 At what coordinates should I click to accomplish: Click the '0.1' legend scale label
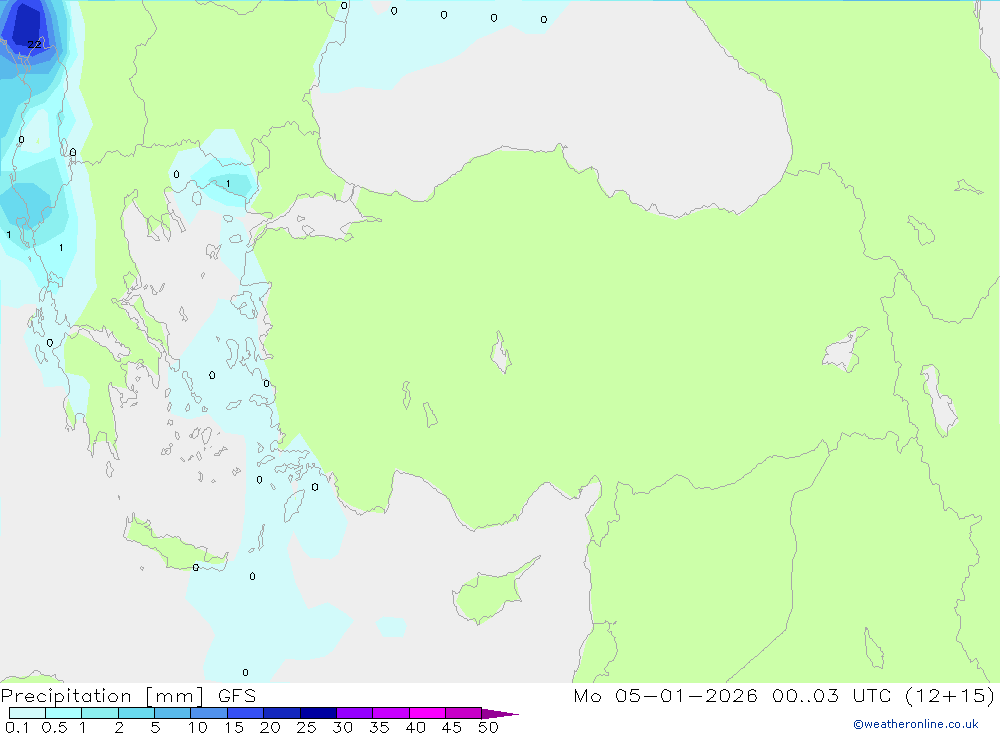click(x=17, y=727)
